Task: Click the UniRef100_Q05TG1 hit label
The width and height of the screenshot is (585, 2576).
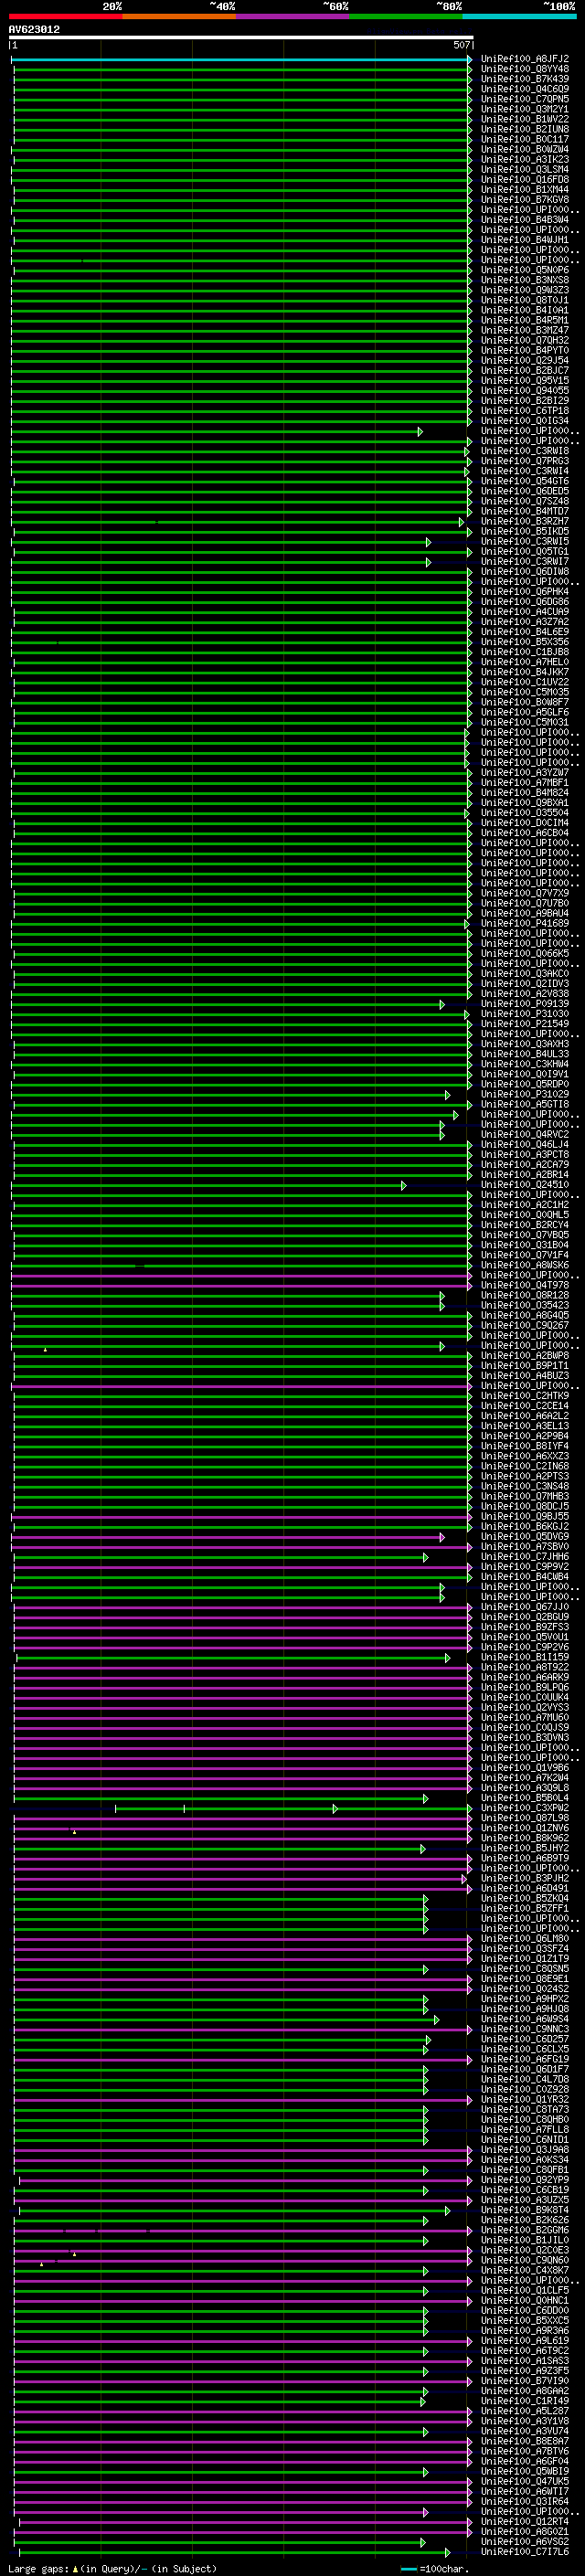Action: (525, 551)
